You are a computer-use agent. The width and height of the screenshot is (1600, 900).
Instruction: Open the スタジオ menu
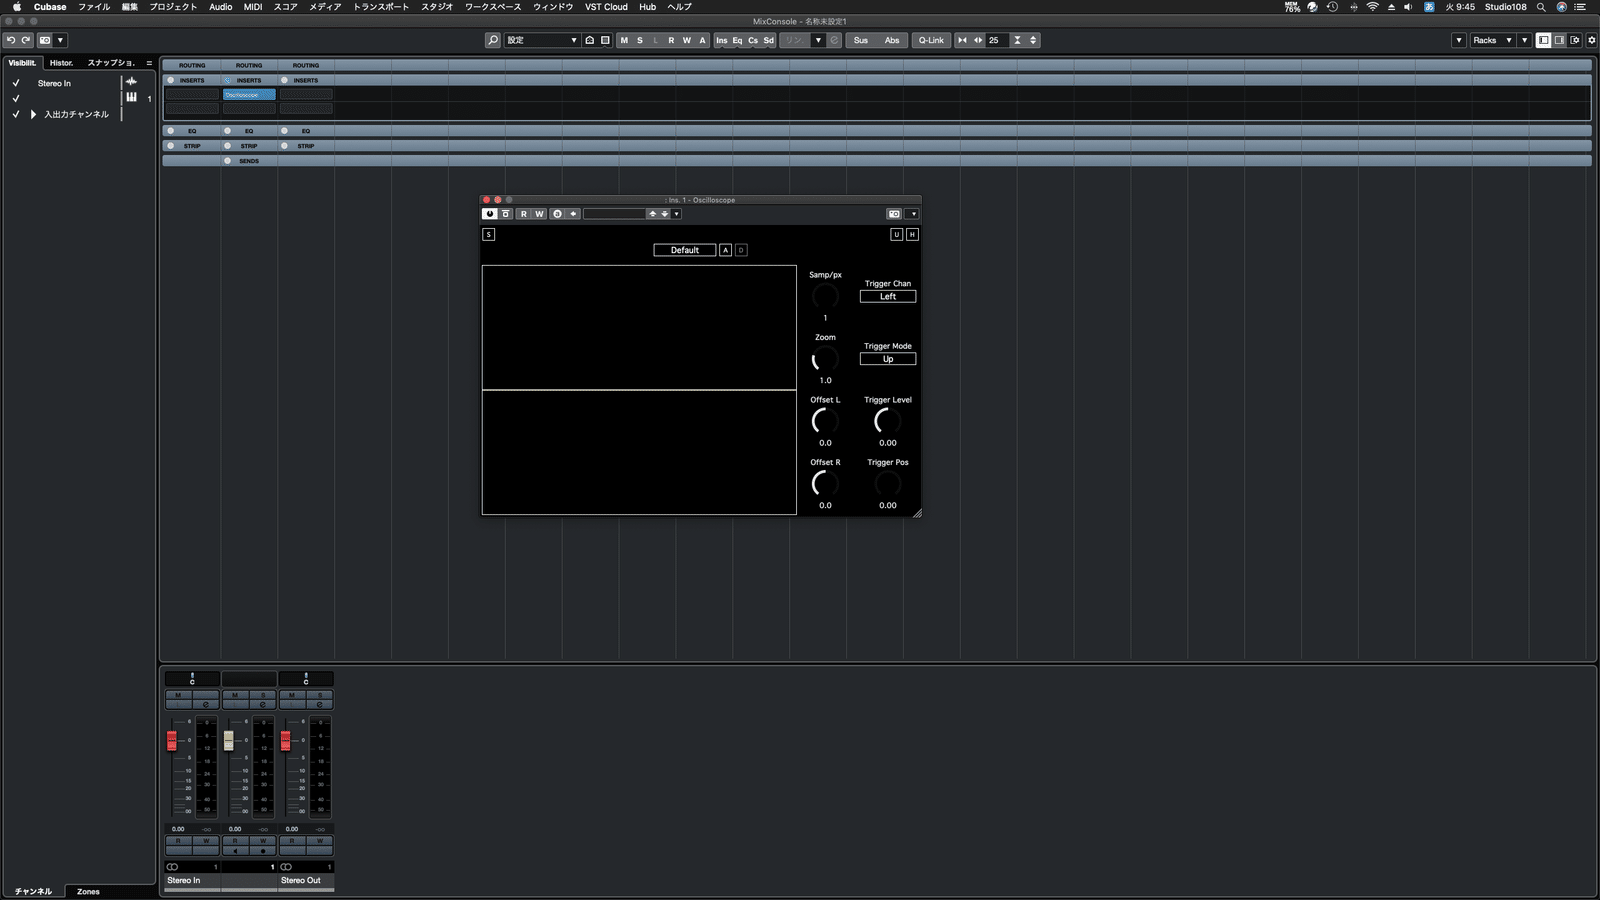coord(437,7)
